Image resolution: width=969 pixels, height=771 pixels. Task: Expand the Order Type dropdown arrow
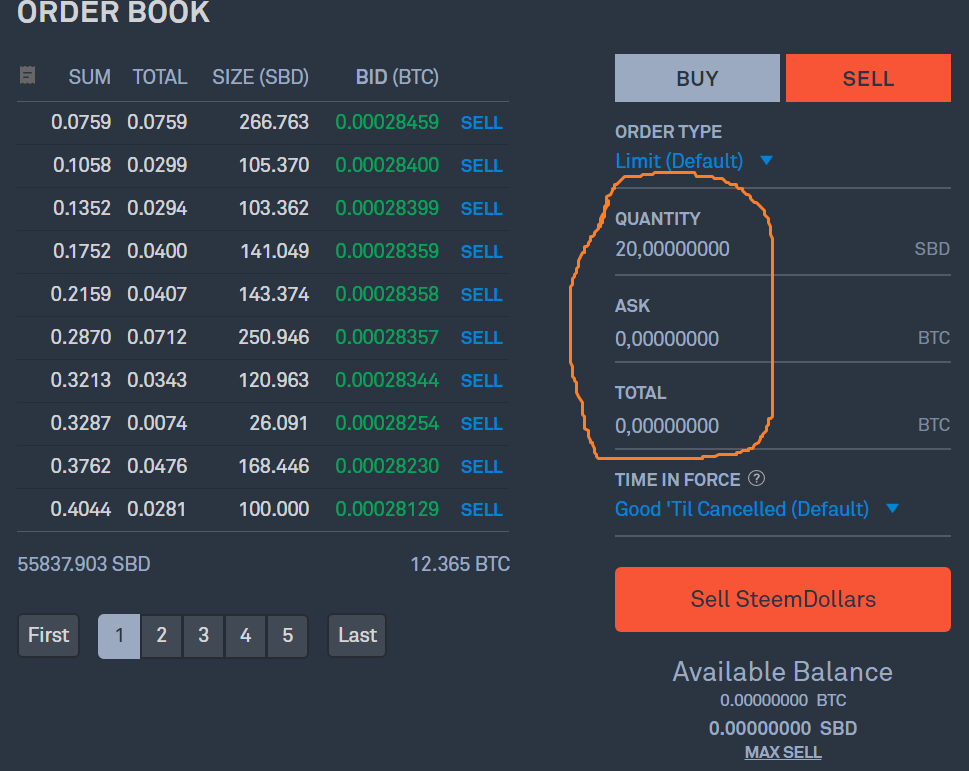[766, 161]
